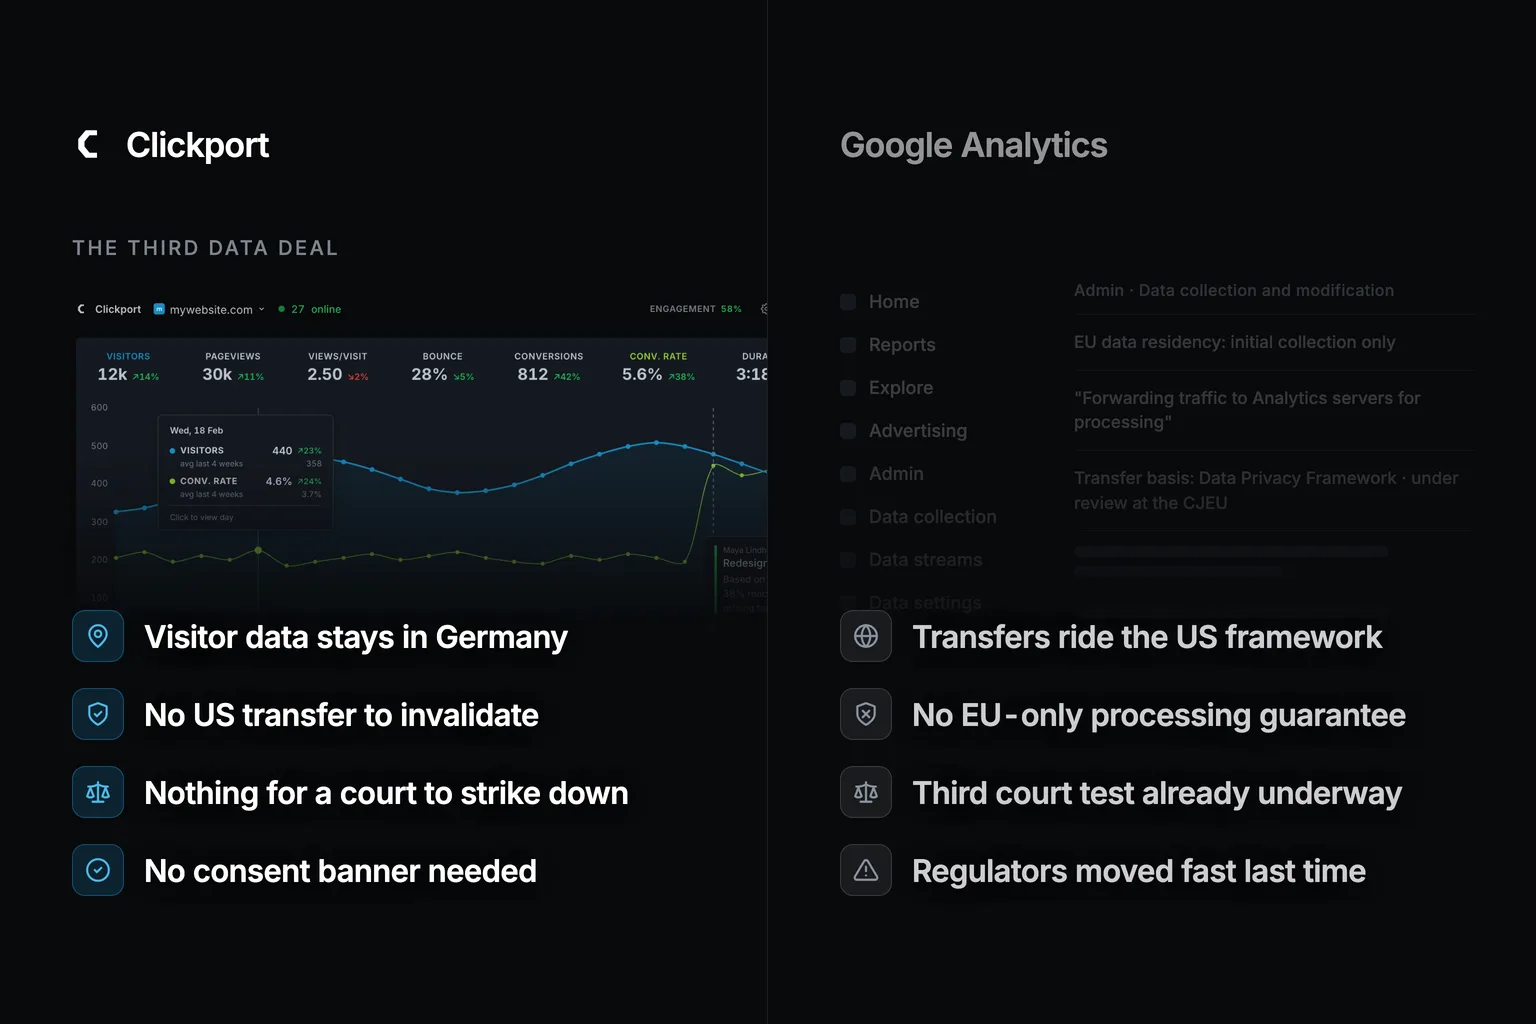The image size is (1536, 1024).
Task: Click the green online status dot
Action: 282,309
